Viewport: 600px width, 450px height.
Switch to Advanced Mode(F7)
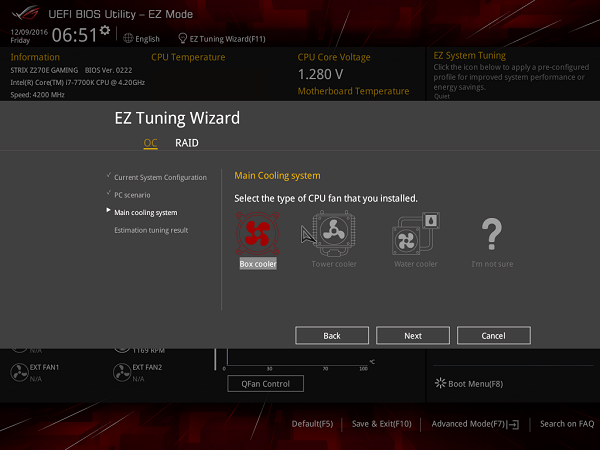tap(468, 424)
